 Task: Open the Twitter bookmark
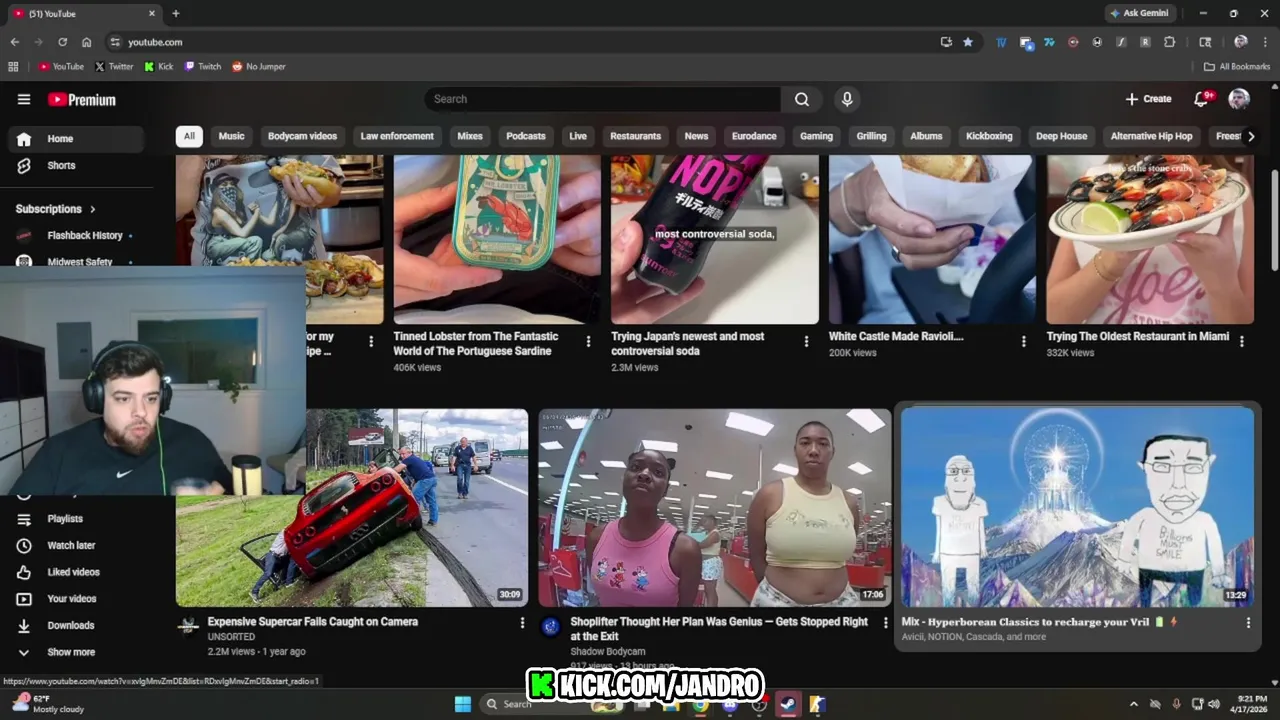tap(114, 67)
